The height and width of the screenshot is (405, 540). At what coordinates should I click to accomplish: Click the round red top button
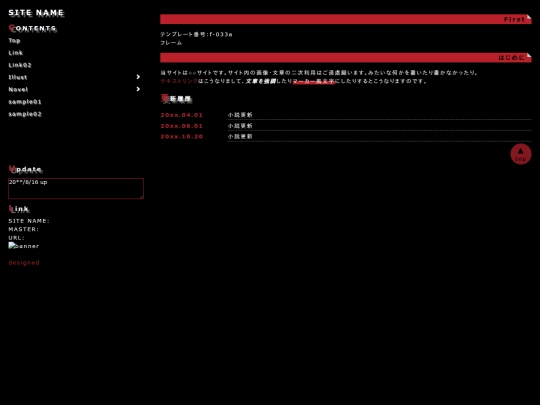pyautogui.click(x=521, y=154)
